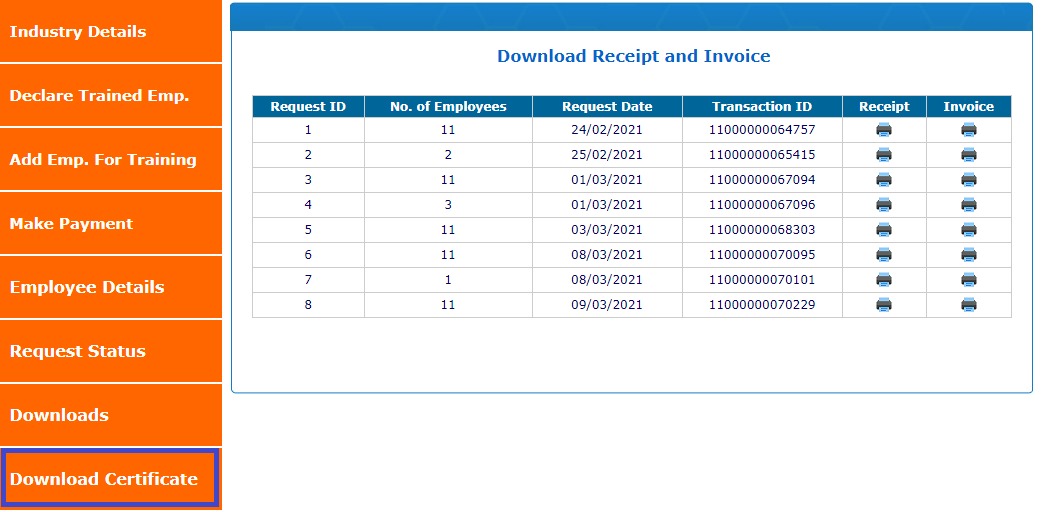Click Receipt printer icon for Request ID 1

point(884,130)
